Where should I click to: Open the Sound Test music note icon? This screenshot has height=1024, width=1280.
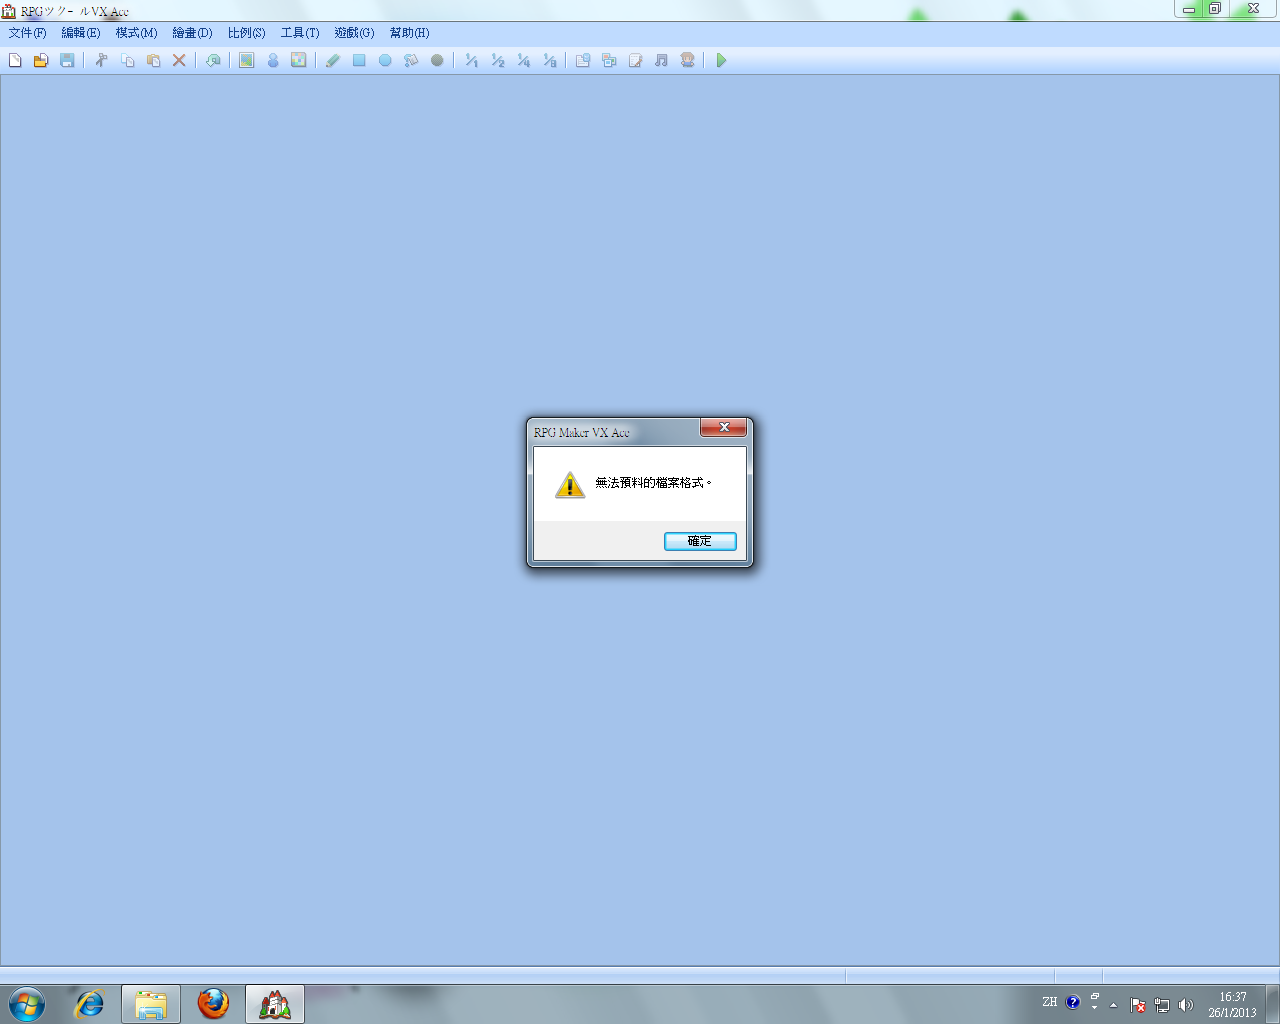pos(661,61)
